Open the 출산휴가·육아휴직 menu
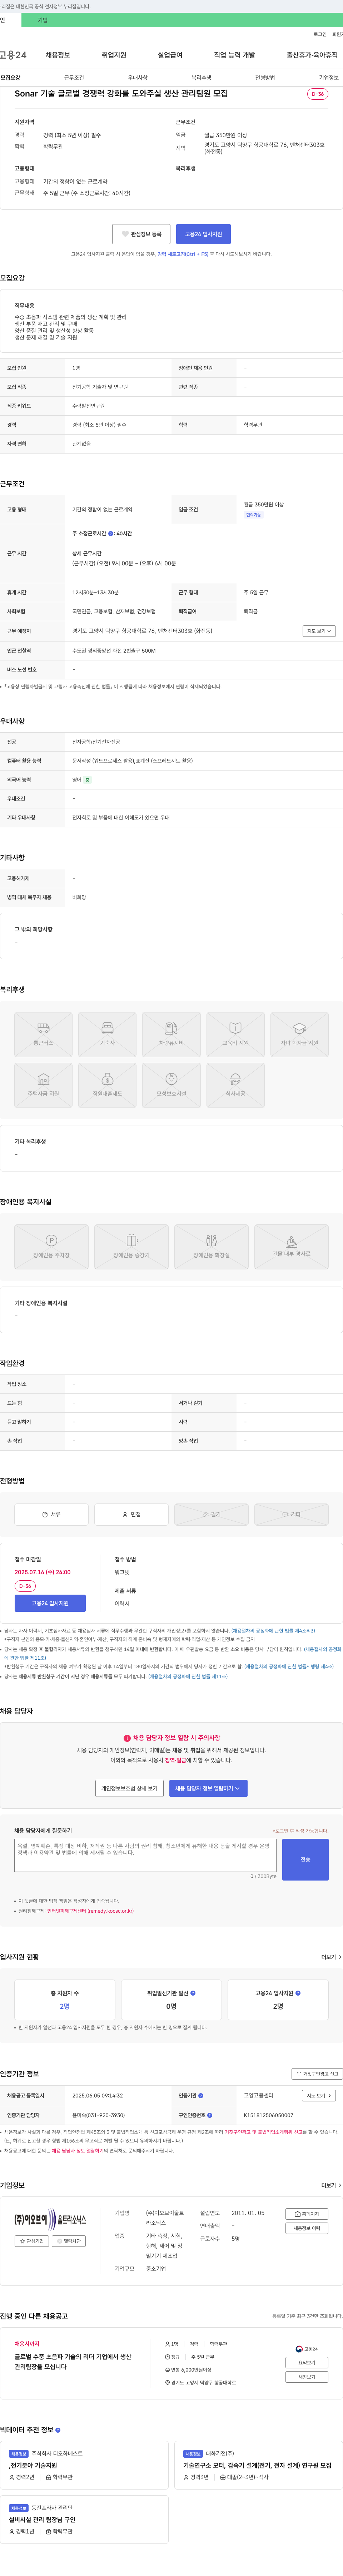Image resolution: width=343 pixels, height=2576 pixels. [x=312, y=55]
